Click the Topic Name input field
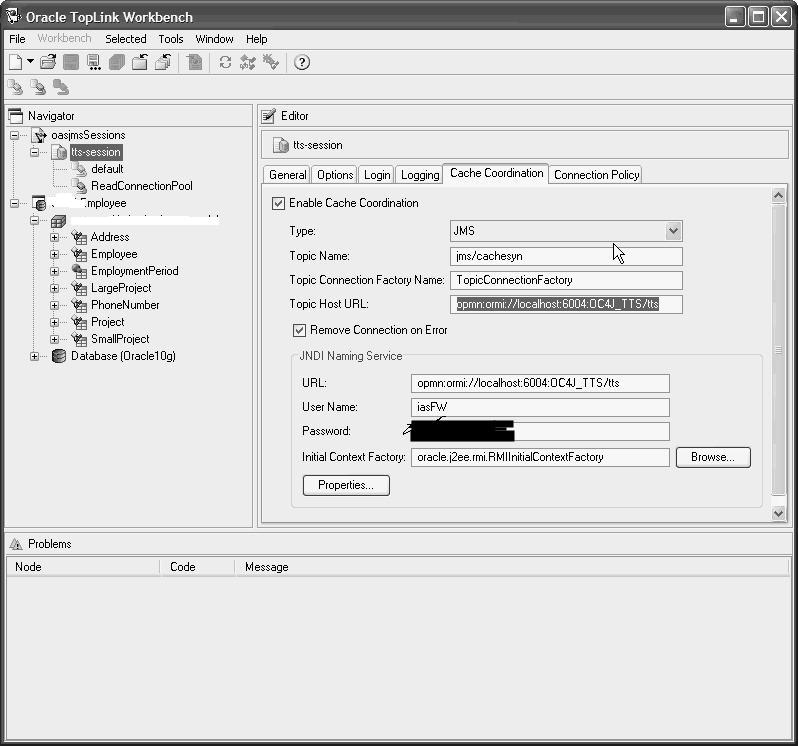The width and height of the screenshot is (798, 746). [566, 256]
